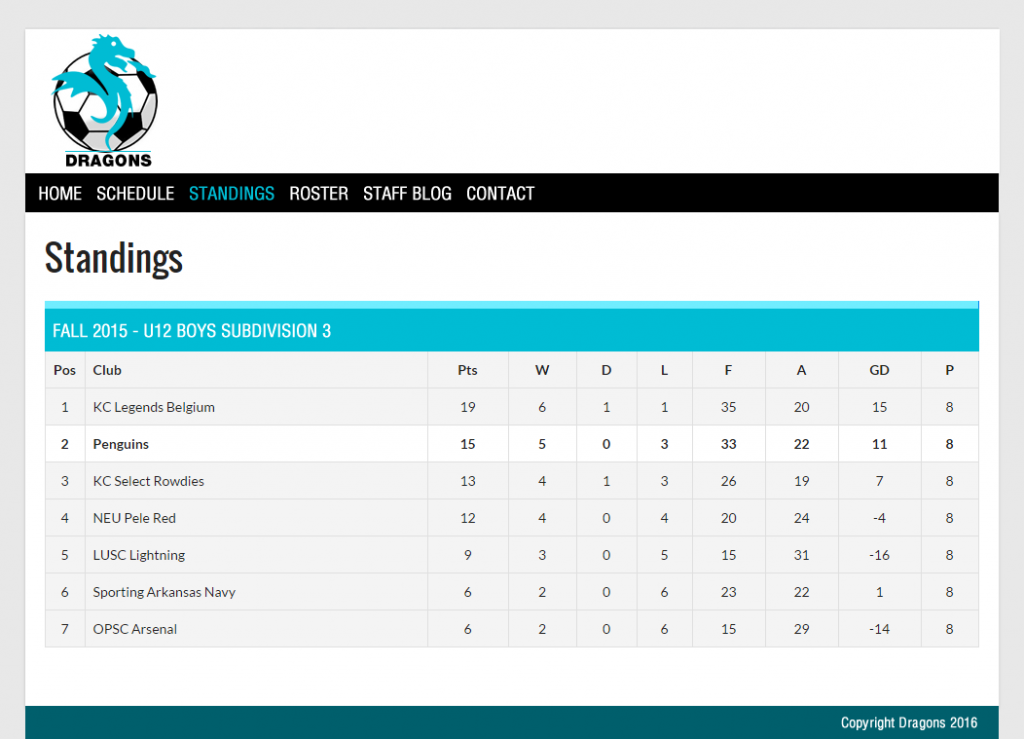Screen dimensions: 1024x739
Task: Click Copyright Dragons 2016 footer text
Action: [x=909, y=723]
